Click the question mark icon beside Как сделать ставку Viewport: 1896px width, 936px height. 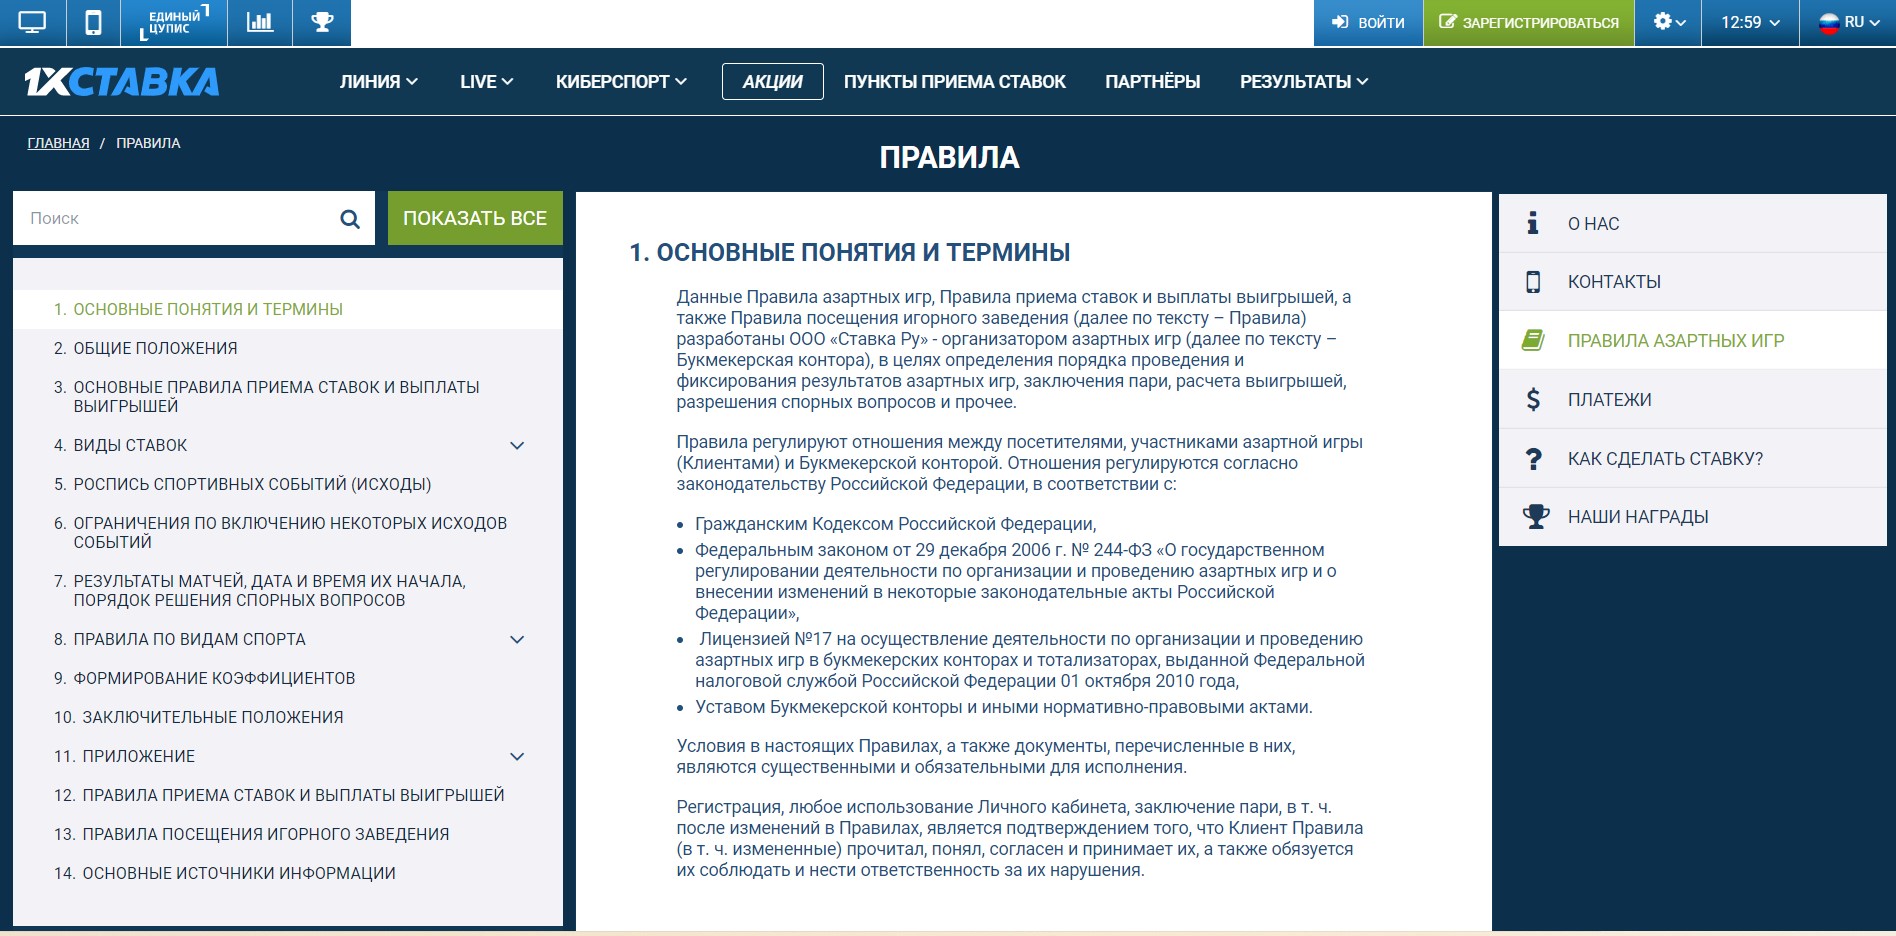[x=1533, y=459]
